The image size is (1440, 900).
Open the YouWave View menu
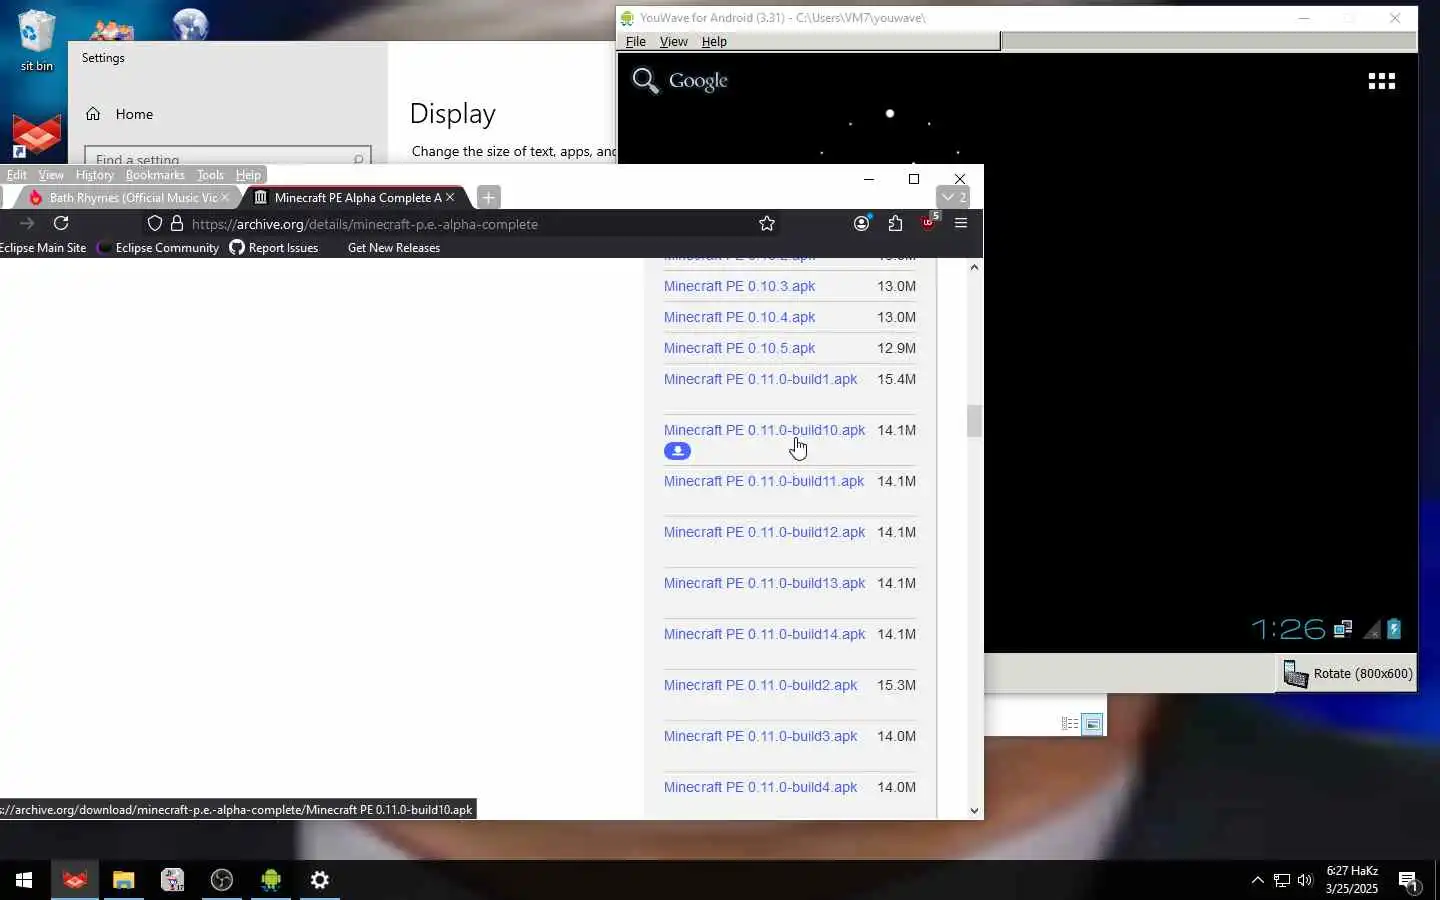coord(673,41)
